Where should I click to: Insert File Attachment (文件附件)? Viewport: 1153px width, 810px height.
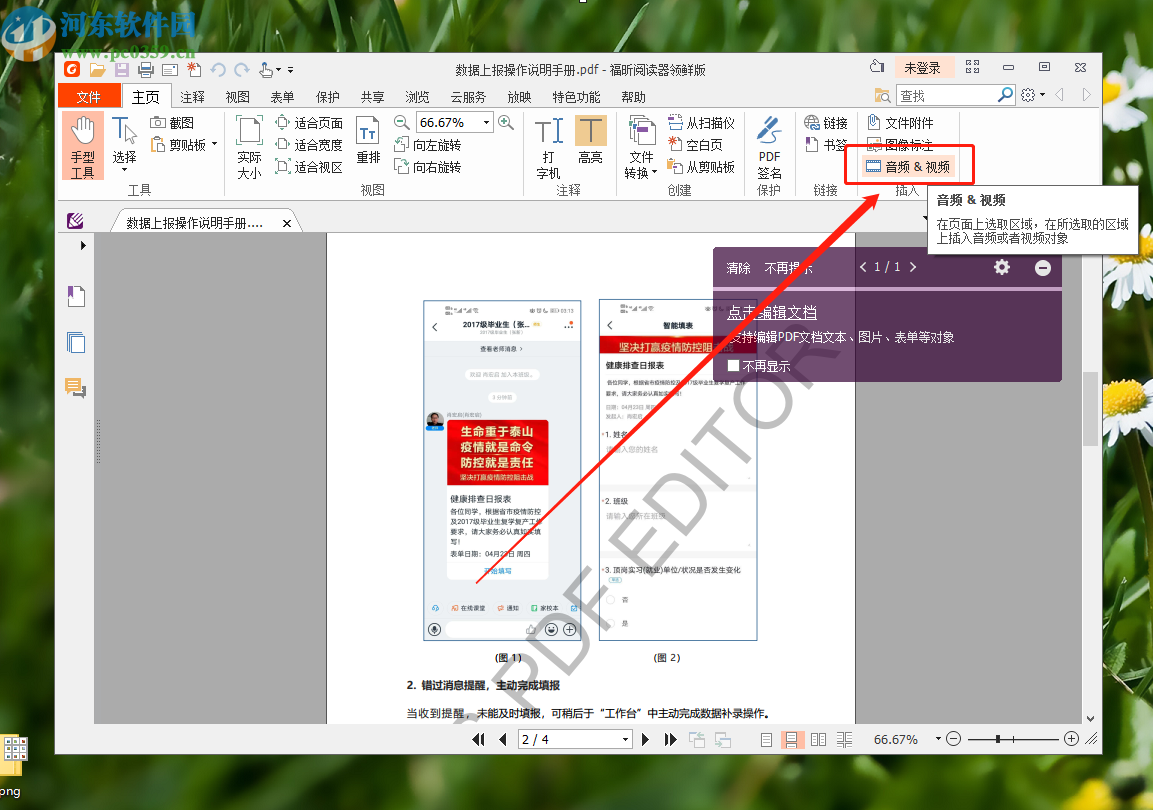coord(901,123)
